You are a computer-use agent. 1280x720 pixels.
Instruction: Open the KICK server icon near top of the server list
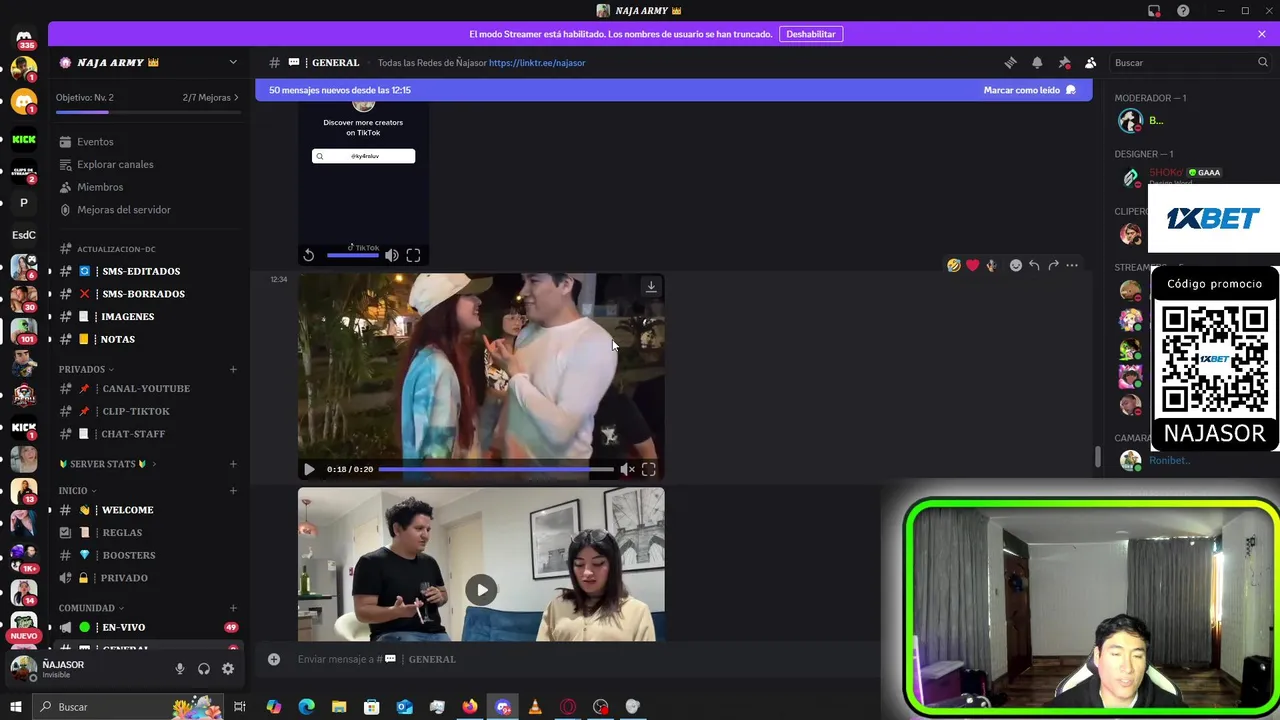tap(24, 140)
